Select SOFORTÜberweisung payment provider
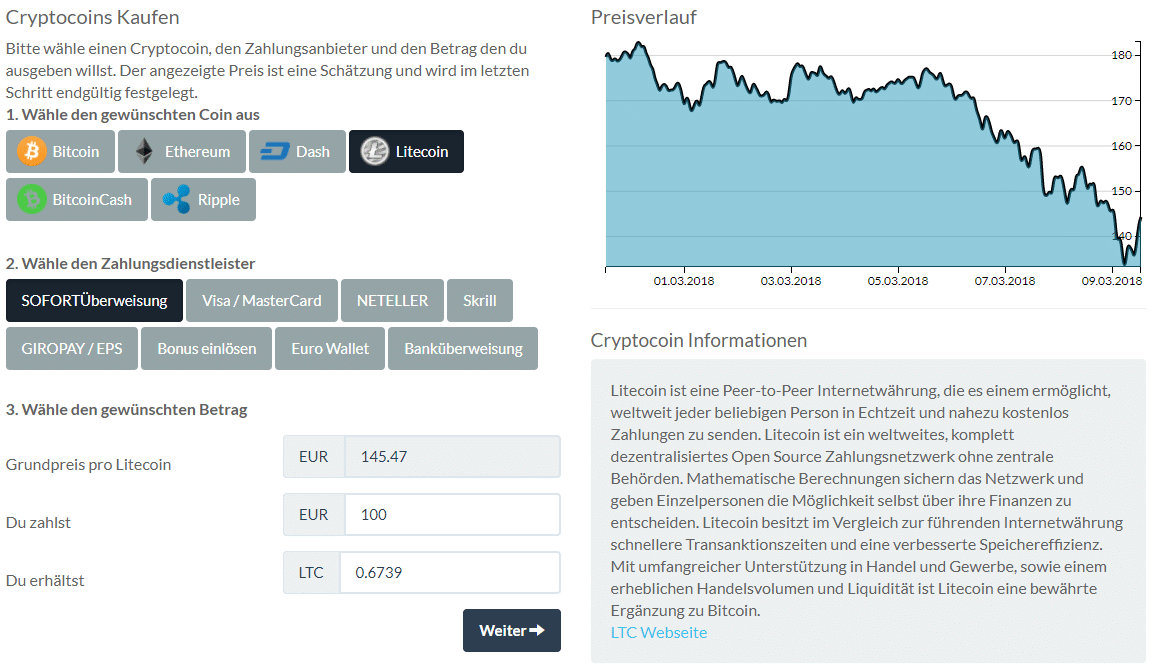This screenshot has height=669, width=1152. [94, 300]
